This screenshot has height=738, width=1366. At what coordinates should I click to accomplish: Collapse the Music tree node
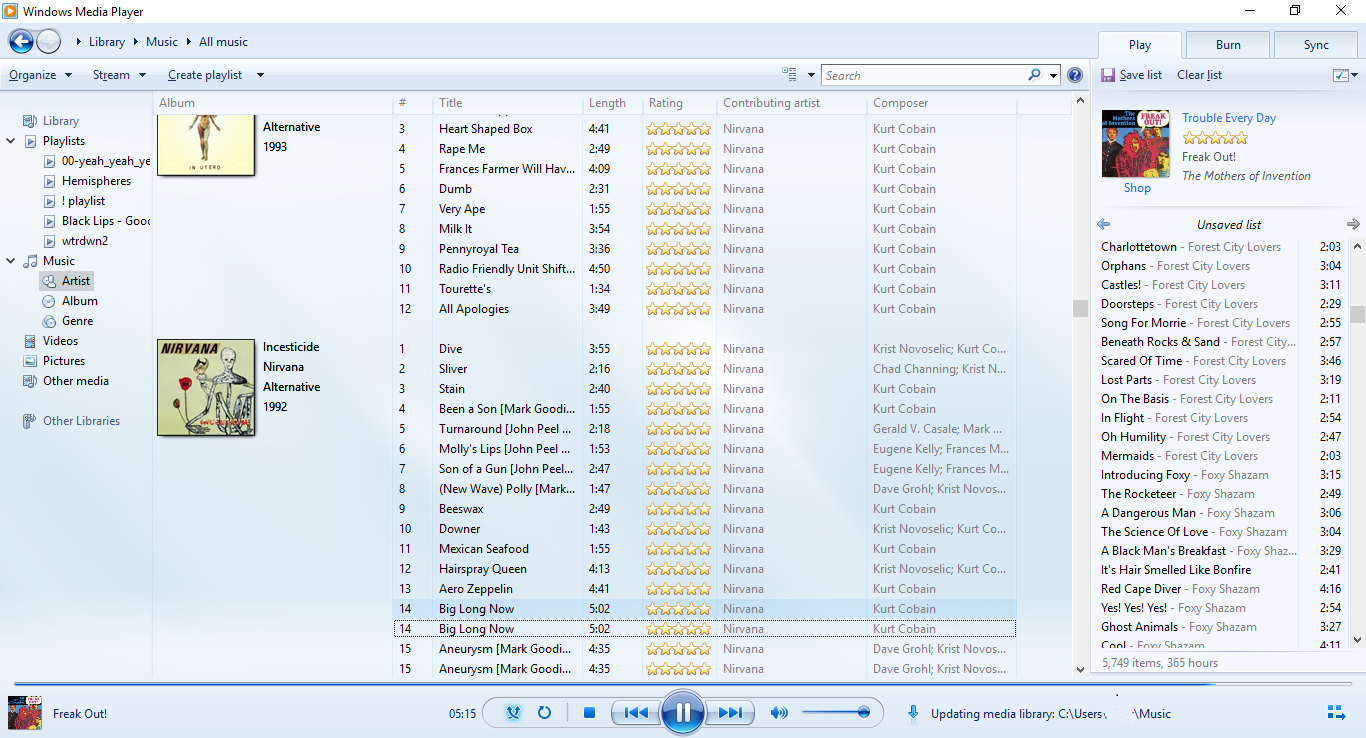[x=11, y=261]
